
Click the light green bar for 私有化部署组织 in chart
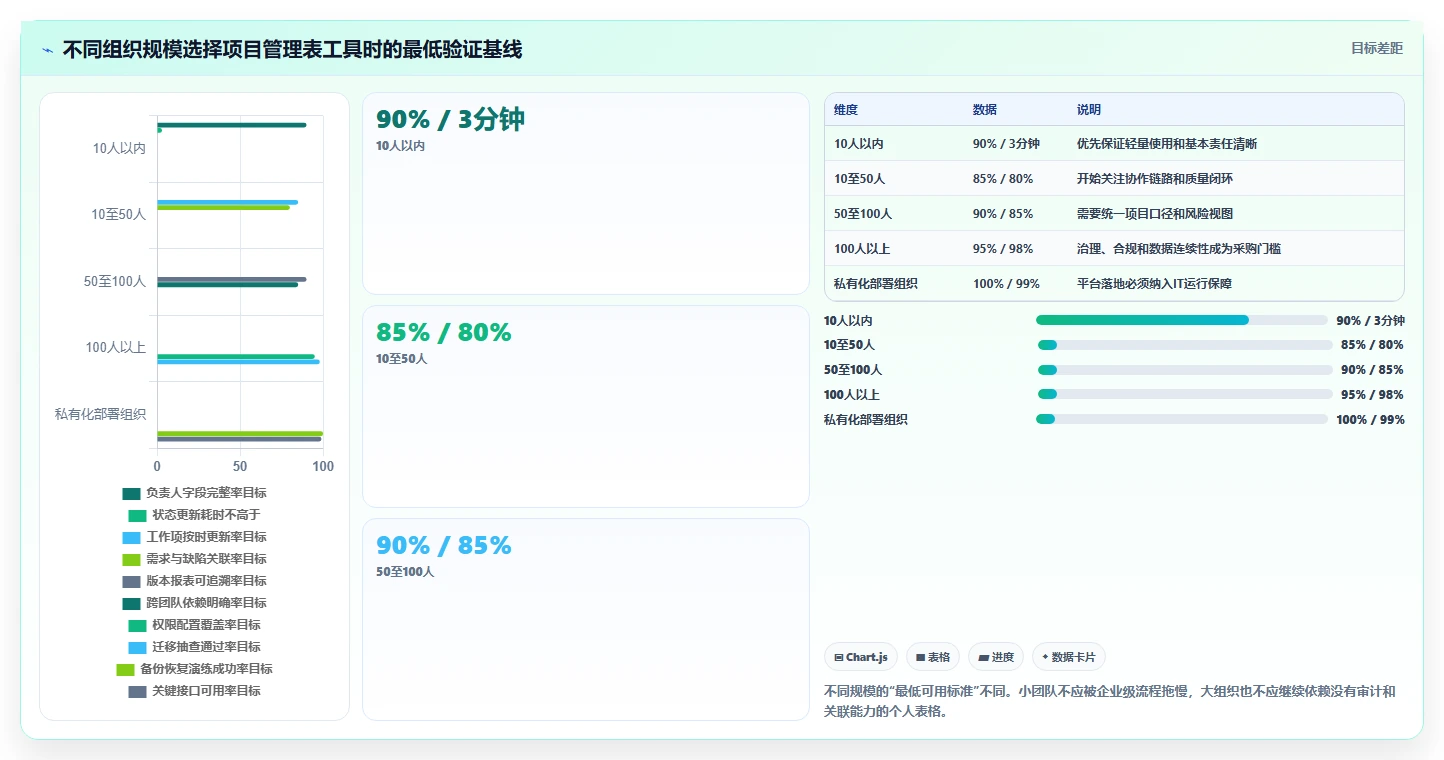click(240, 434)
